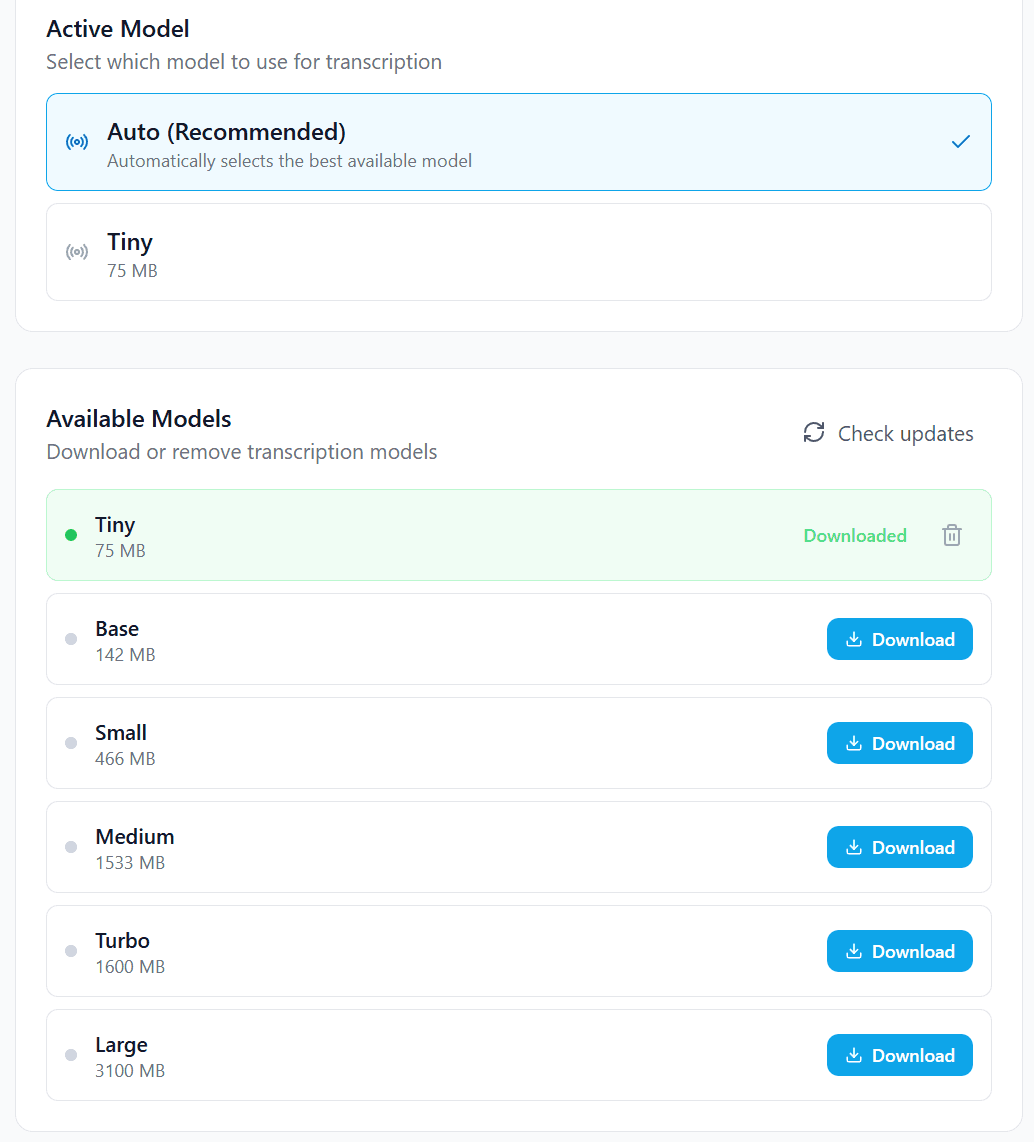
Task: Click the gray status dot beside Small
Action: (x=71, y=743)
